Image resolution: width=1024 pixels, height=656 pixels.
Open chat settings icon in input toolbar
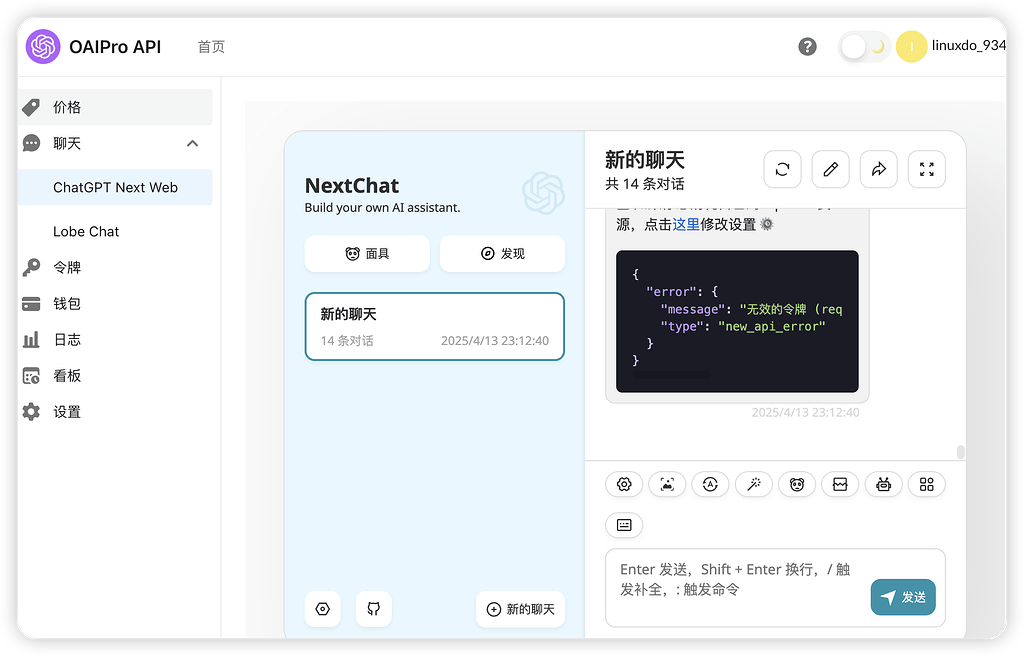click(x=624, y=484)
